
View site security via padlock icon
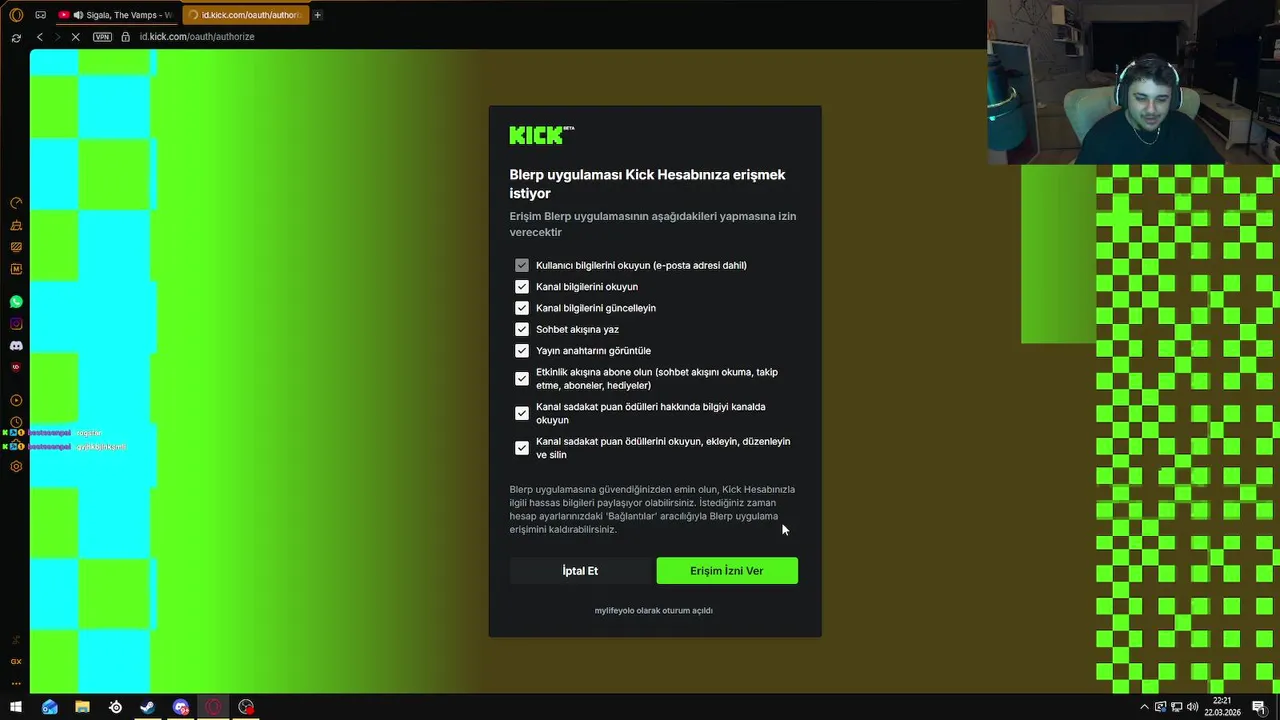[x=125, y=37]
